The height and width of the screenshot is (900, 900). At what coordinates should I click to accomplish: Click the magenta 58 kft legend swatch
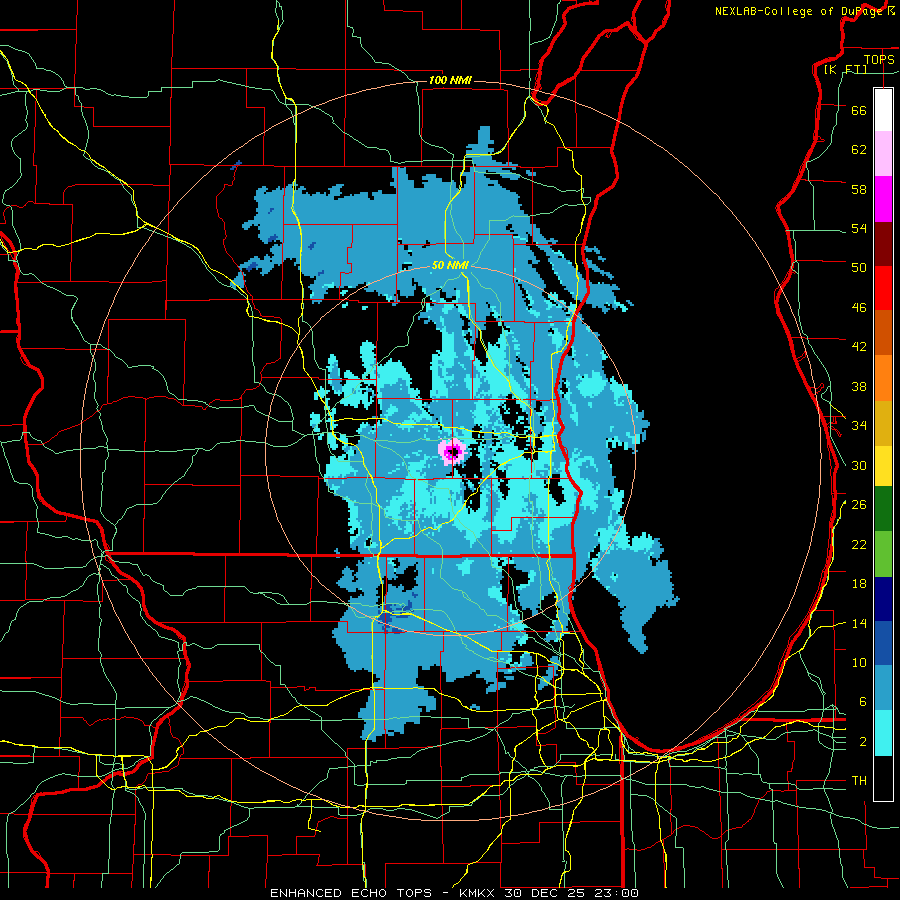click(x=883, y=199)
